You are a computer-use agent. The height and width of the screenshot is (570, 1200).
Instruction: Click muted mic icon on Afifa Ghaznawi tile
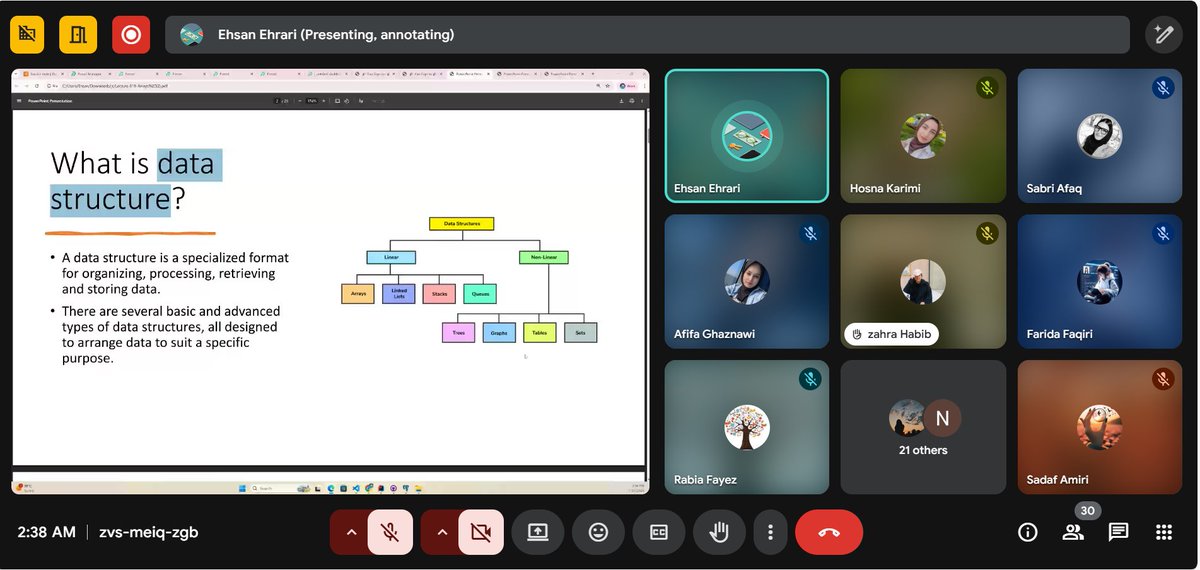(810, 234)
